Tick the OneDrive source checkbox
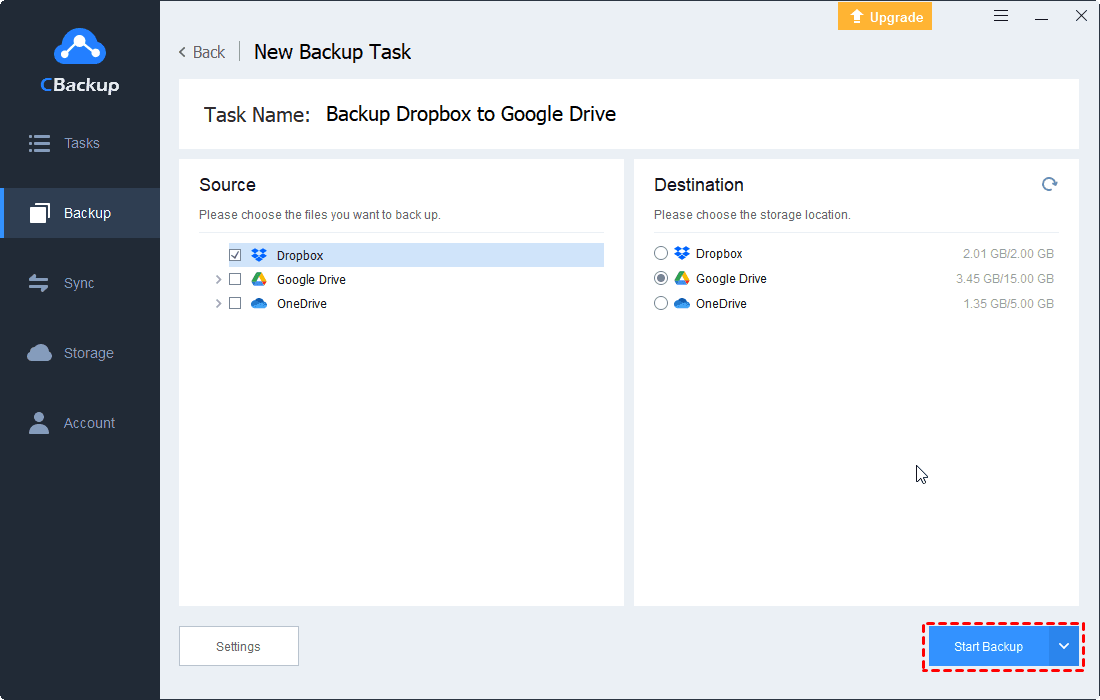 point(235,304)
